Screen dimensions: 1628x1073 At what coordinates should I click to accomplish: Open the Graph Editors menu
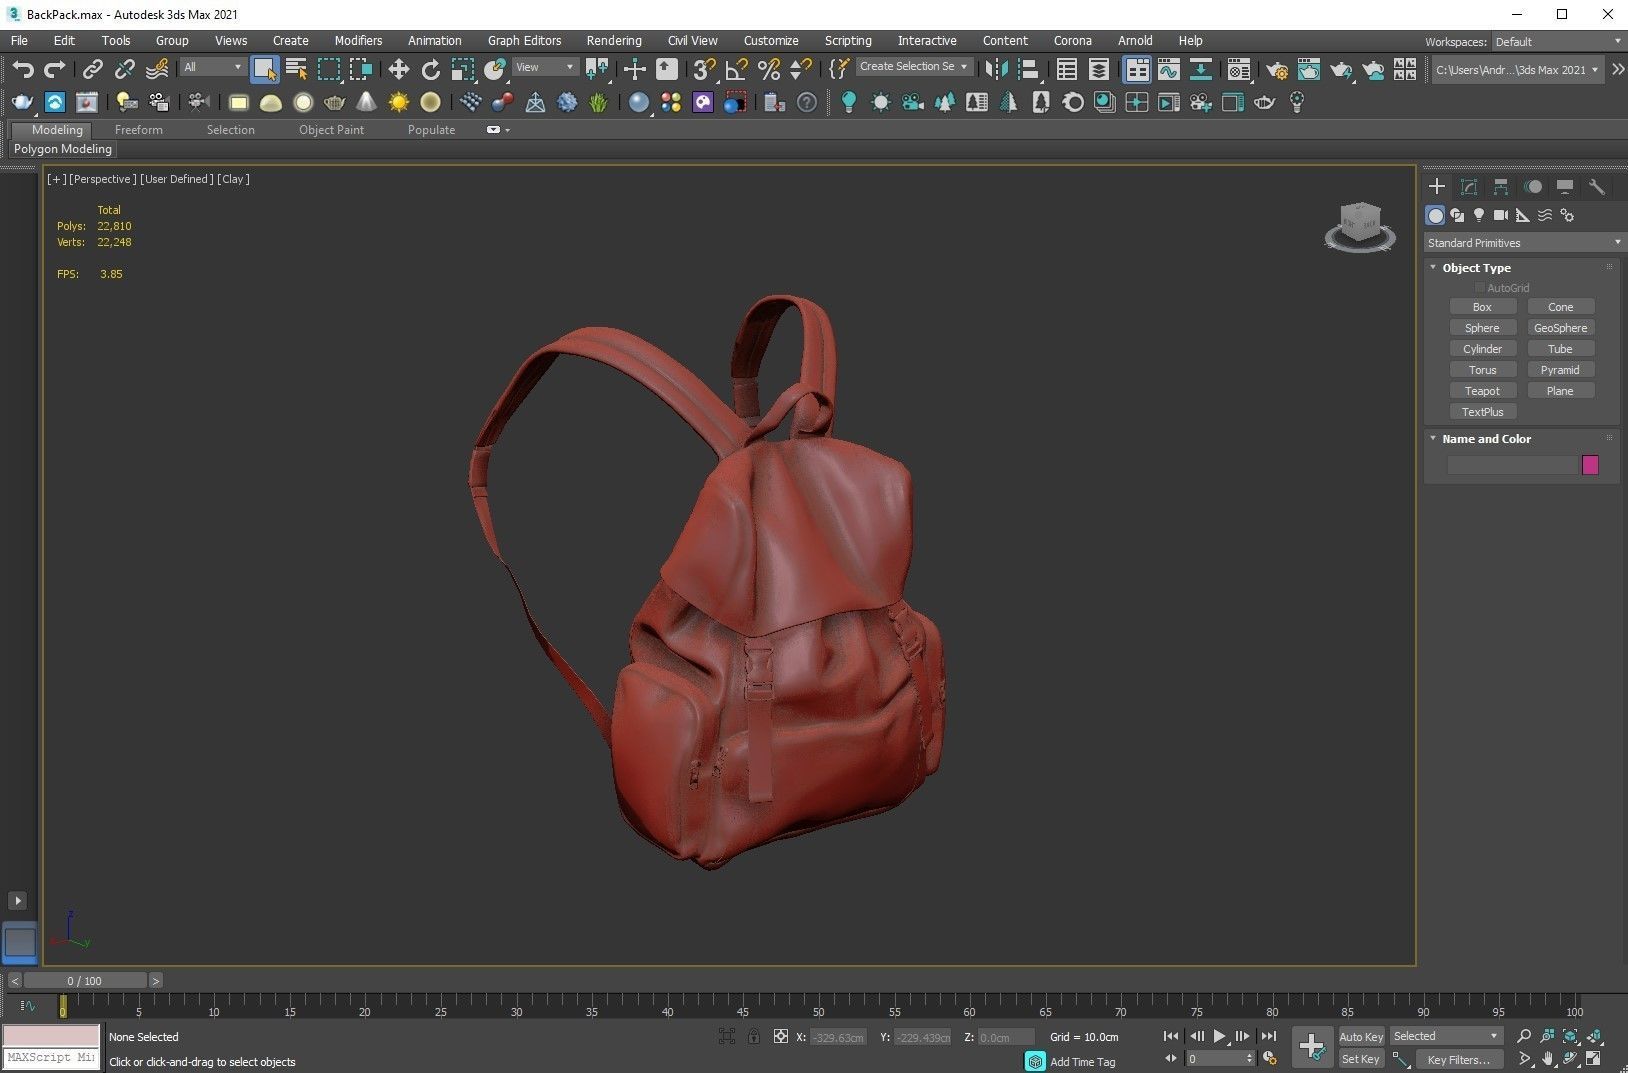(524, 41)
